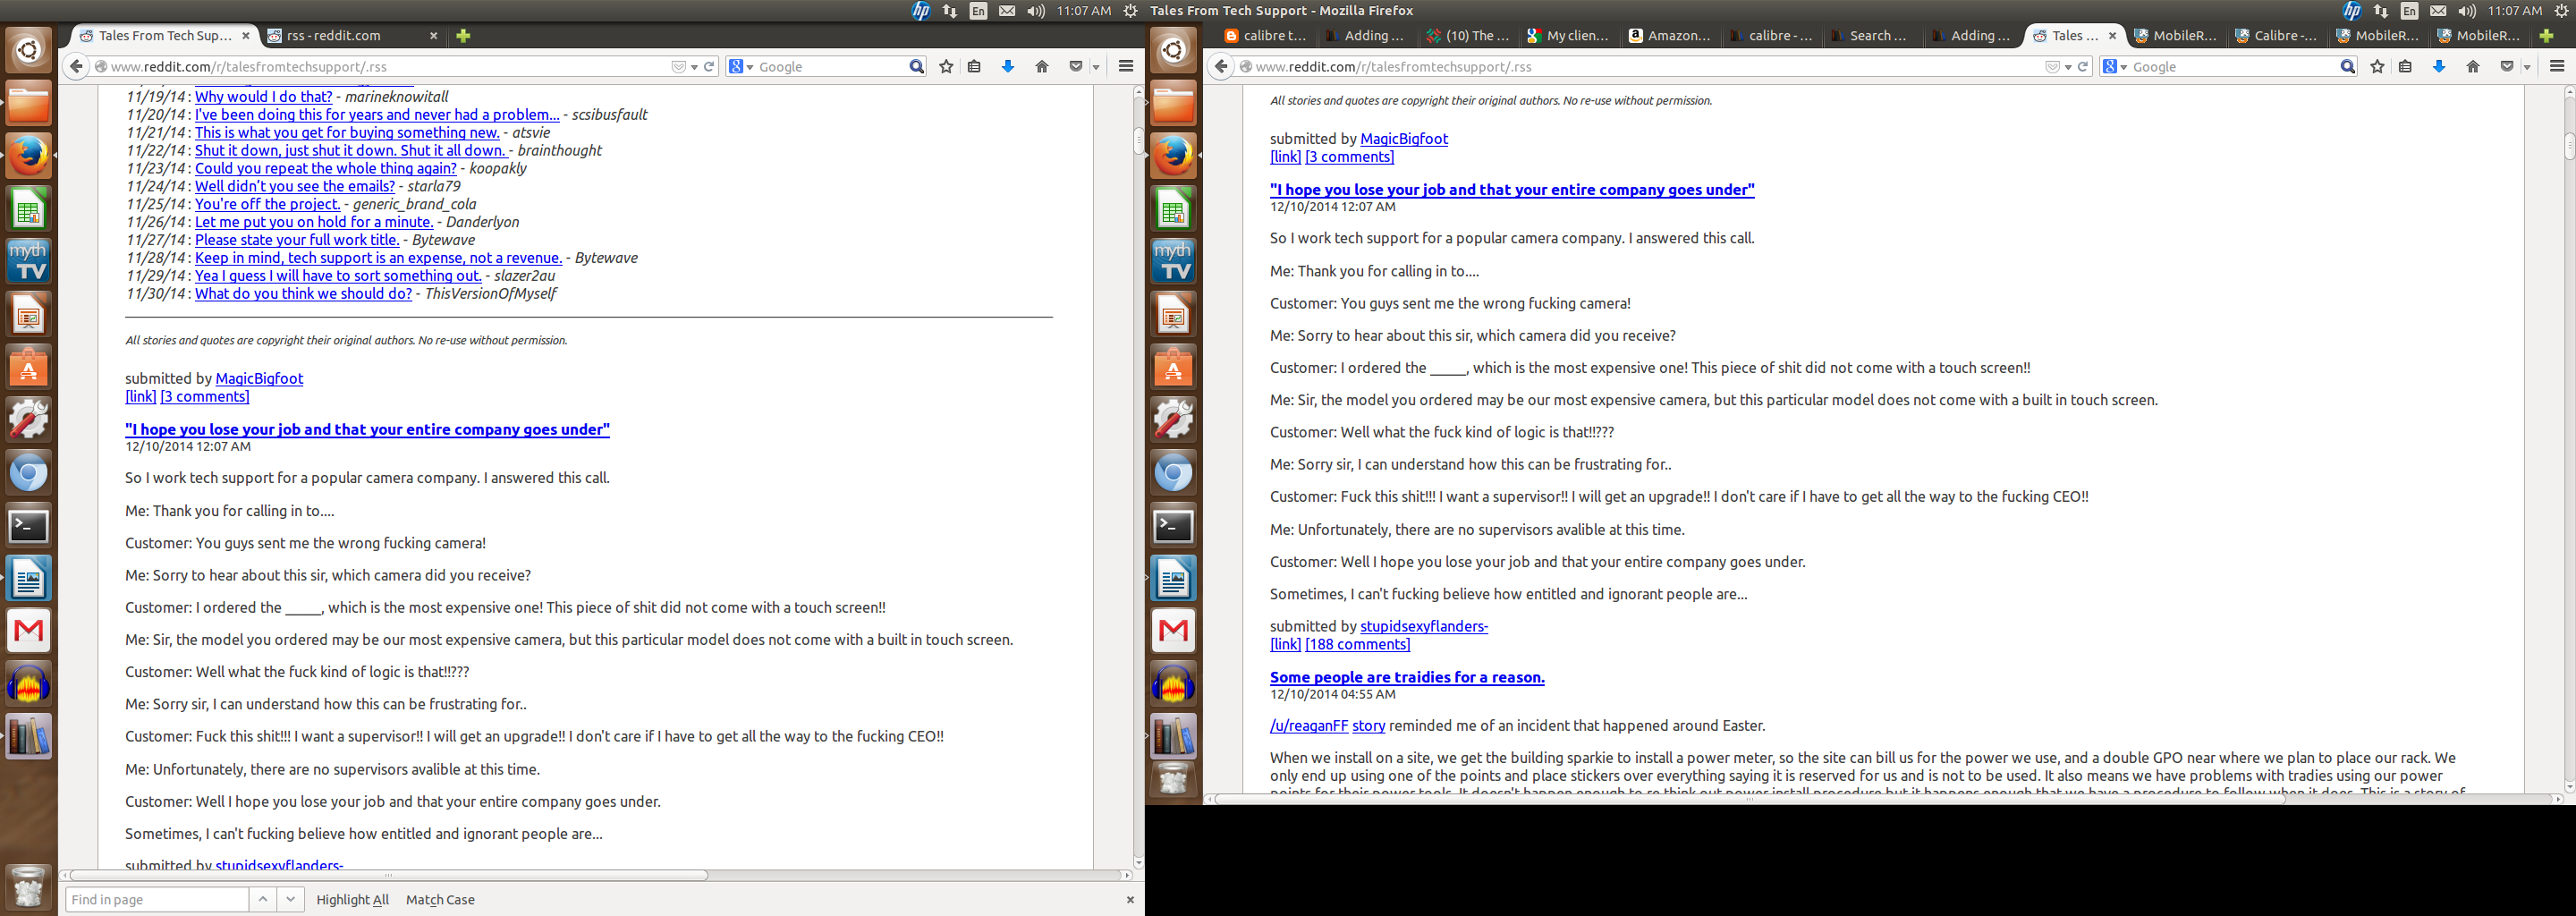Image resolution: width=2576 pixels, height=916 pixels.
Task: Launch MythTV from left screen launcher
Action: coord(28,262)
